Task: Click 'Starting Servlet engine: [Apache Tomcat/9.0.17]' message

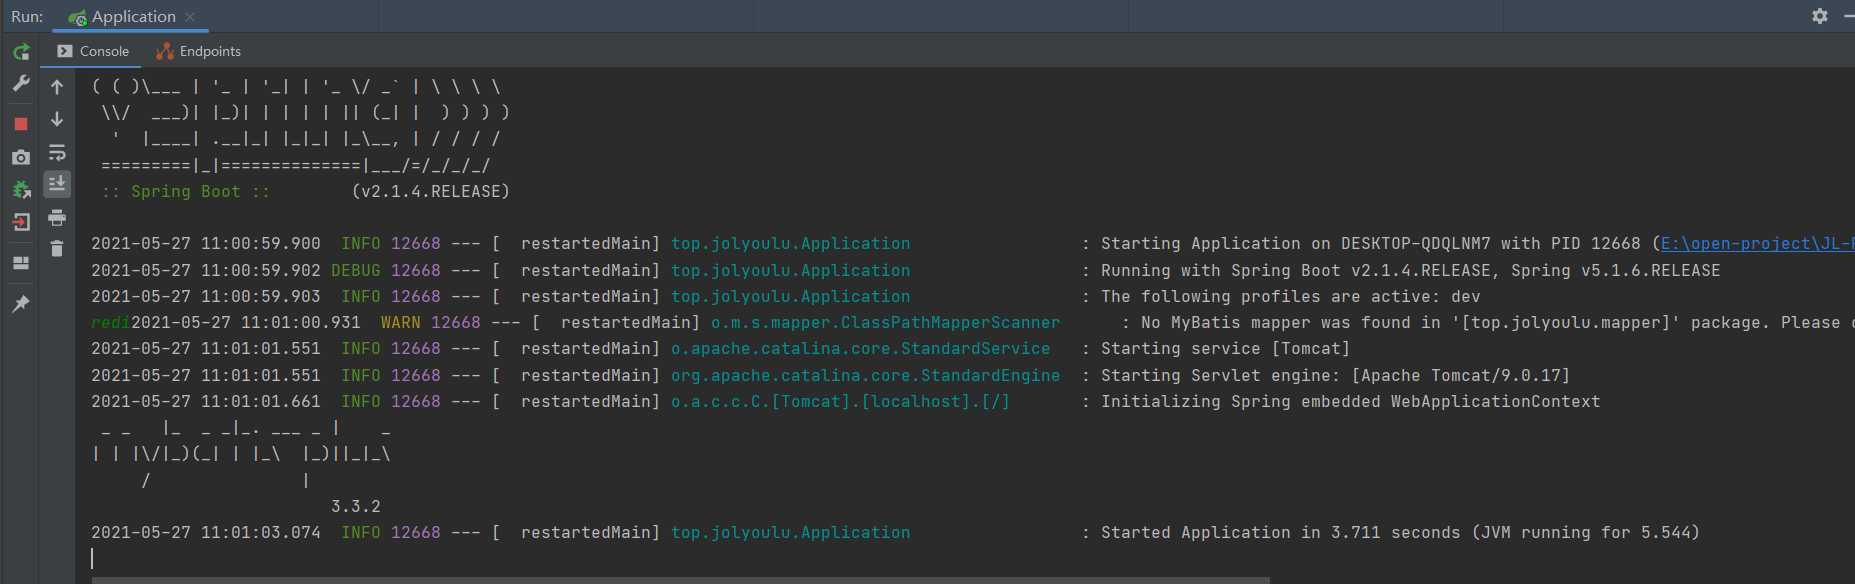Action: tap(1336, 376)
